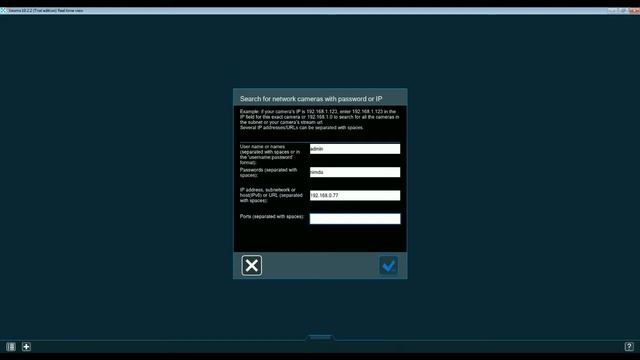Expand the bottom center panel handle
The image size is (640, 360).
coord(320,337)
